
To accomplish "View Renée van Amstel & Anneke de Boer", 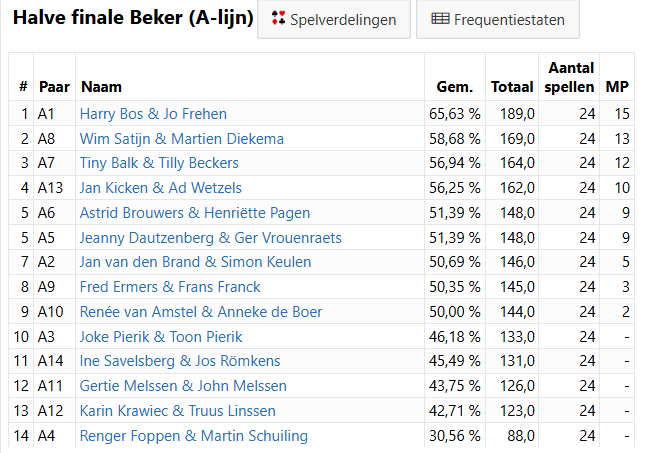I will click(201, 312).
